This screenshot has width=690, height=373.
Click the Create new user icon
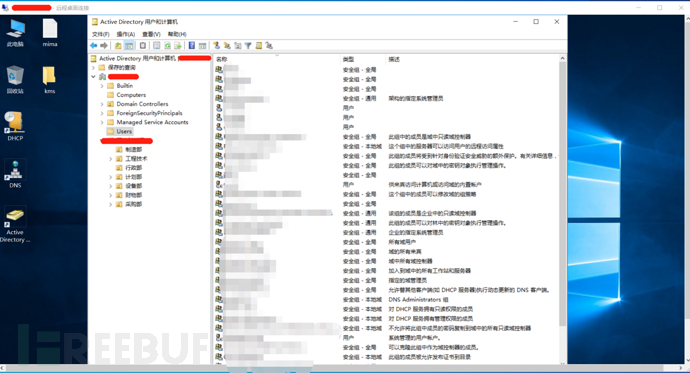click(217, 45)
